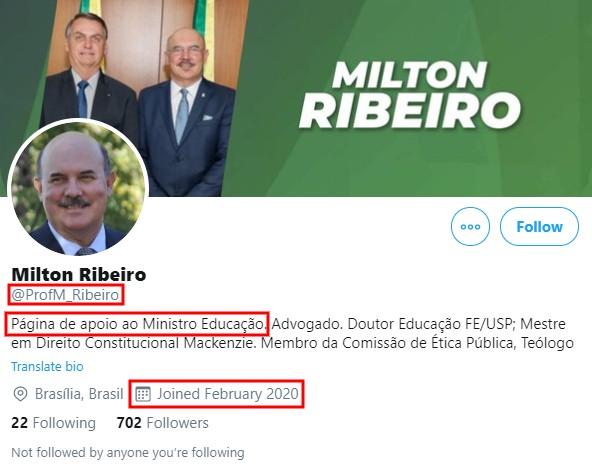
Task: Click Not followed by anyone you're following
Action: click(x=128, y=452)
